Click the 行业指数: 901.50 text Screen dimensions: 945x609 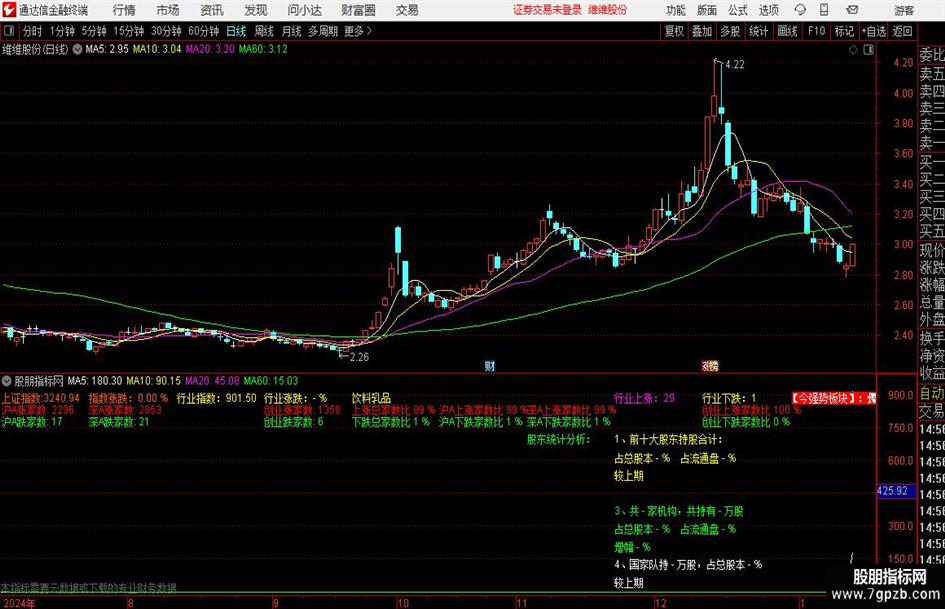pos(216,399)
